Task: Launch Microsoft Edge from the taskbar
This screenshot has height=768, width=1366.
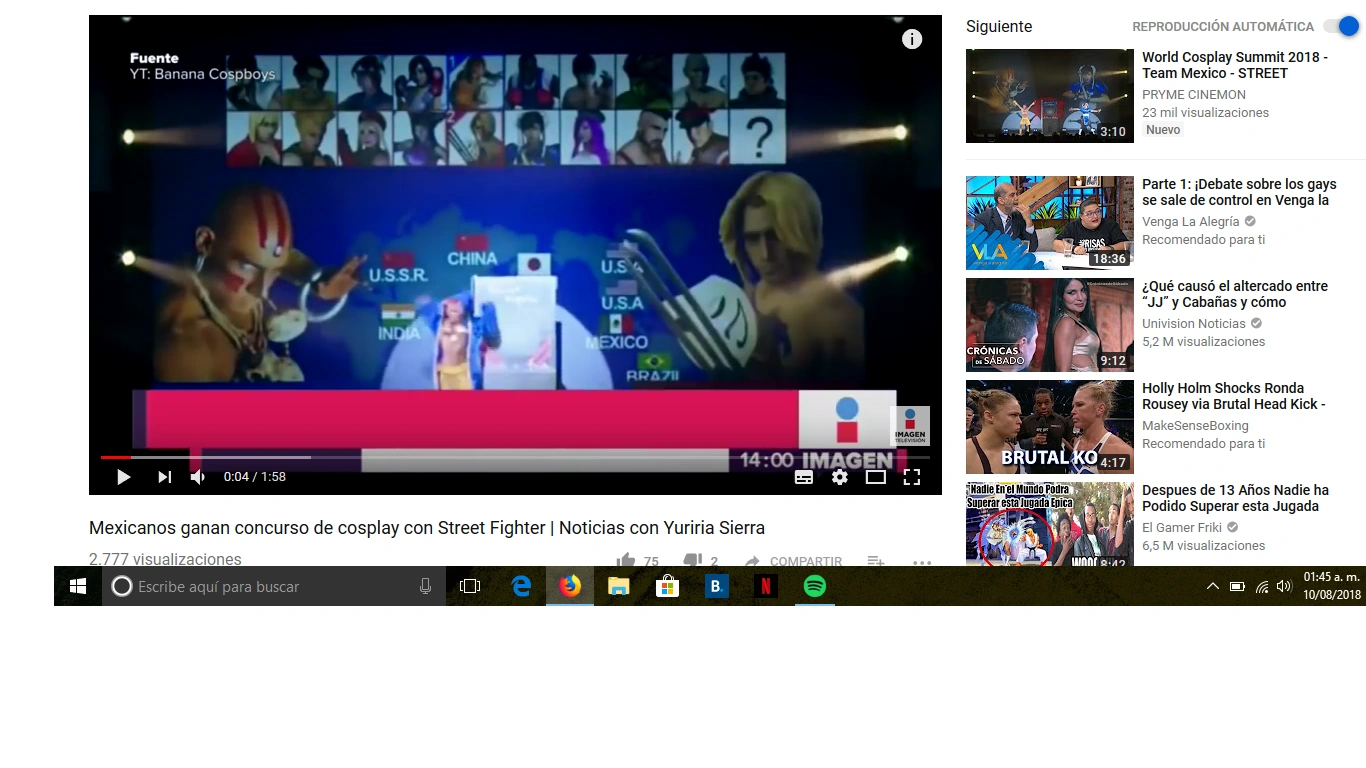Action: pyautogui.click(x=521, y=586)
